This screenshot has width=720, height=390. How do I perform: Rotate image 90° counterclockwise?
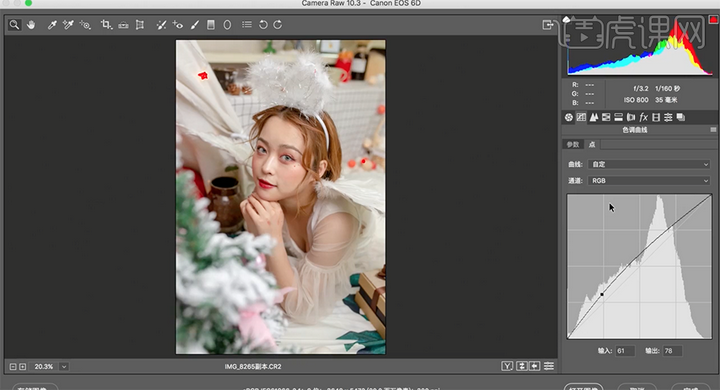[x=263, y=25]
